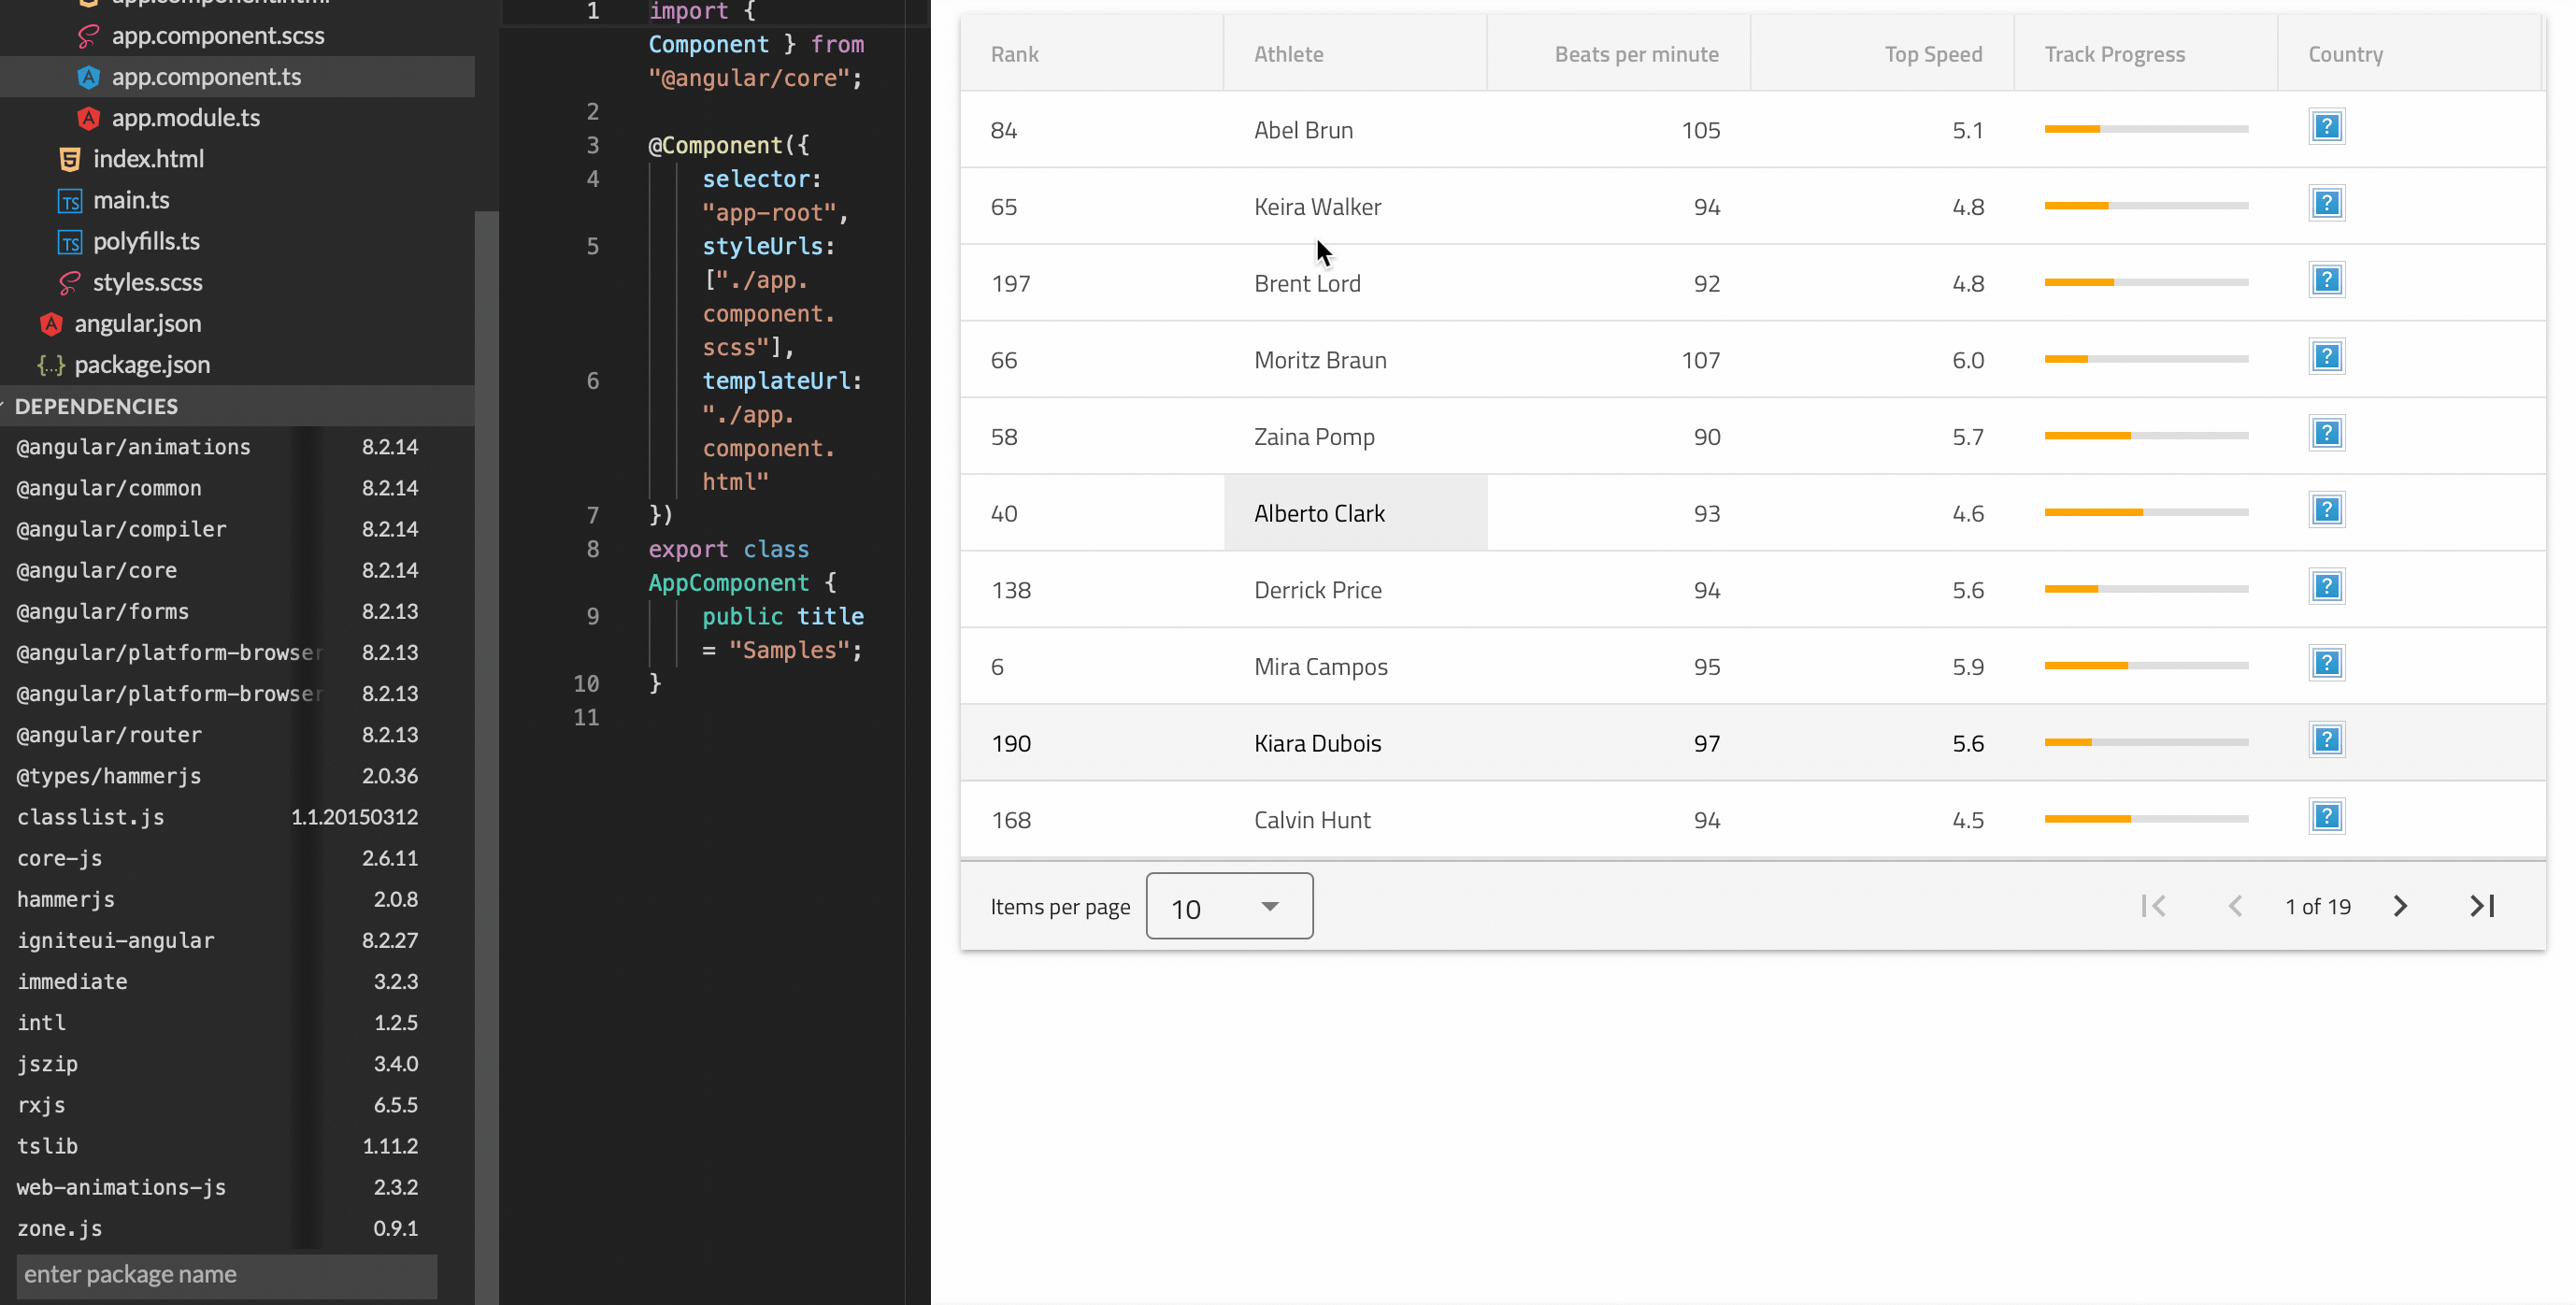The height and width of the screenshot is (1305, 2576).
Task: Click Abel Brun's track progress bar
Action: pos(2146,129)
